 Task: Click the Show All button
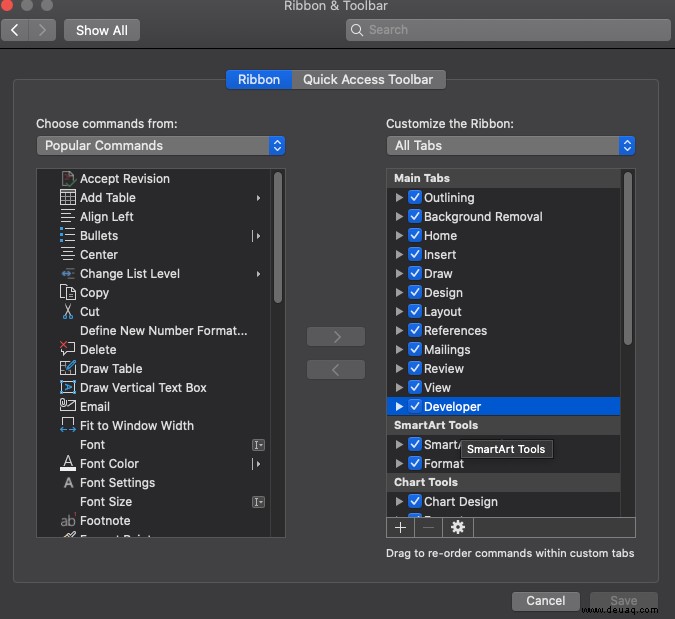[x=102, y=30]
